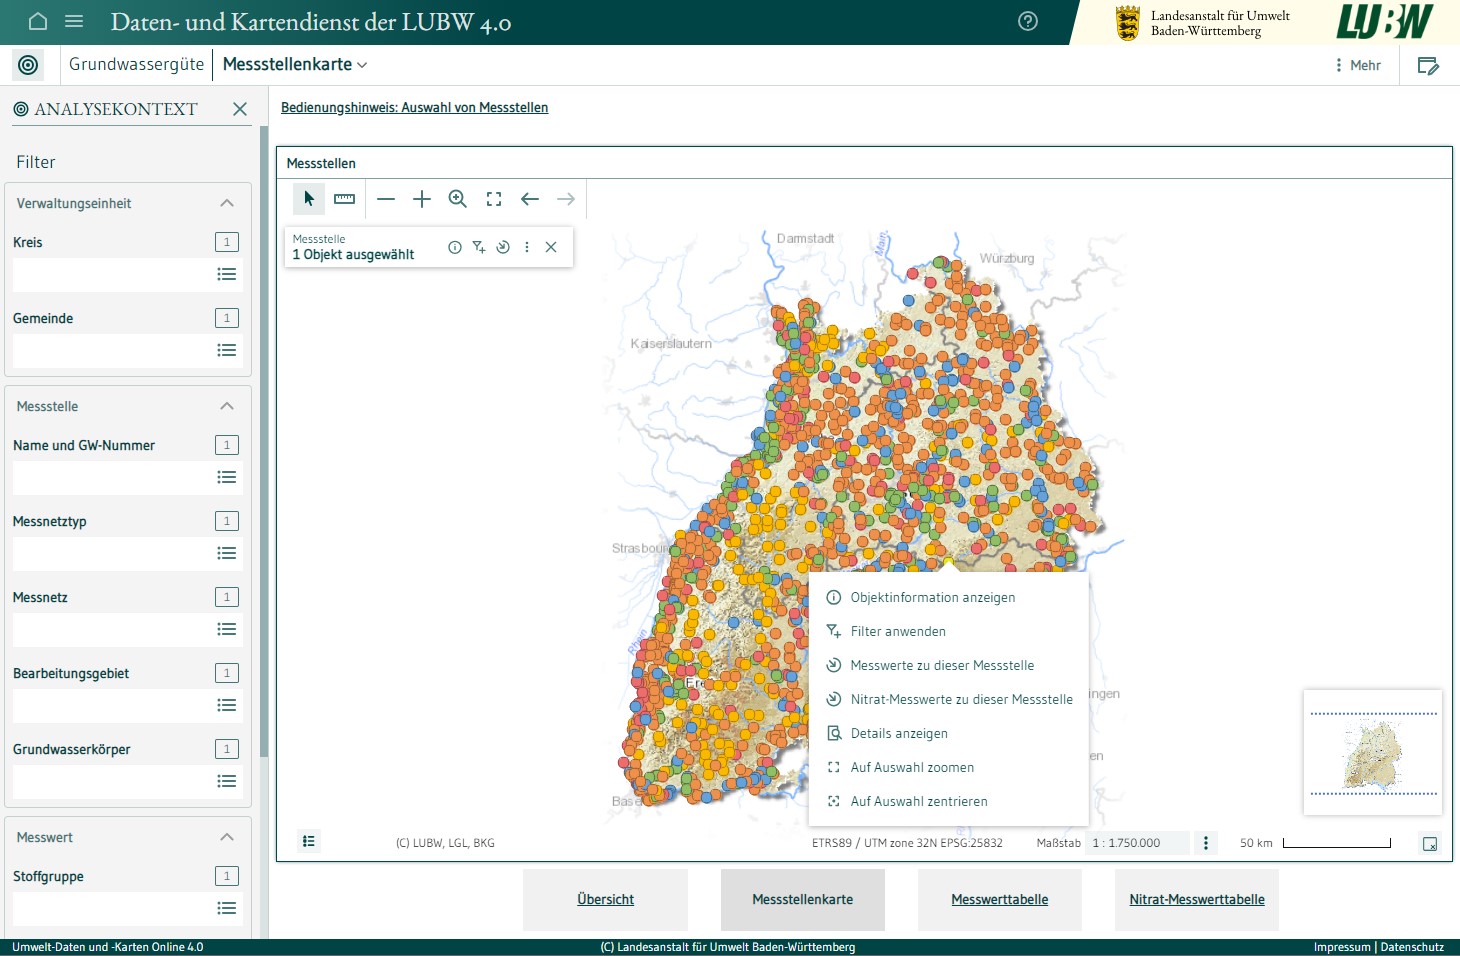Open the edit note icon top right
Screen dimensions: 1460x956
tap(1428, 65)
